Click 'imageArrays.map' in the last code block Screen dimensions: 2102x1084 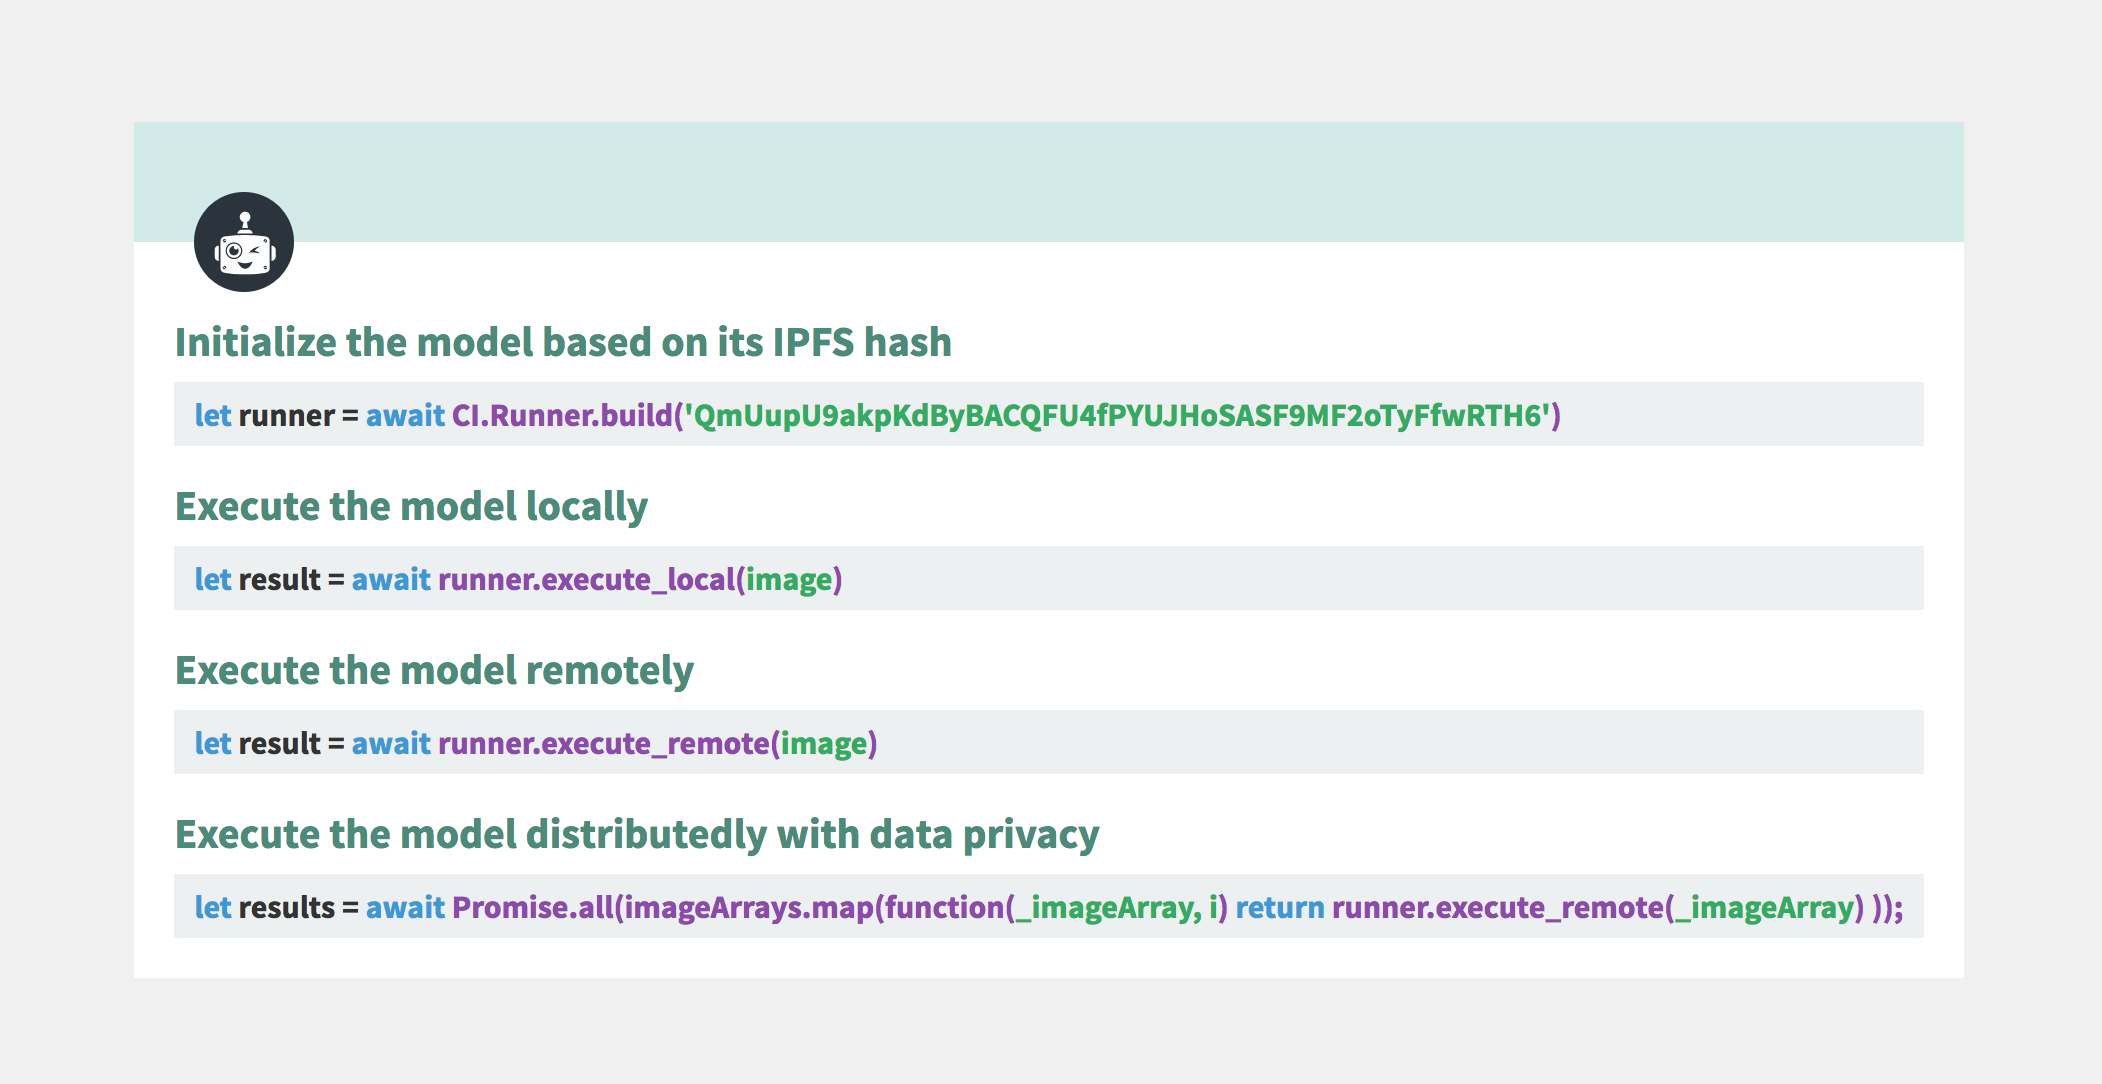click(748, 907)
